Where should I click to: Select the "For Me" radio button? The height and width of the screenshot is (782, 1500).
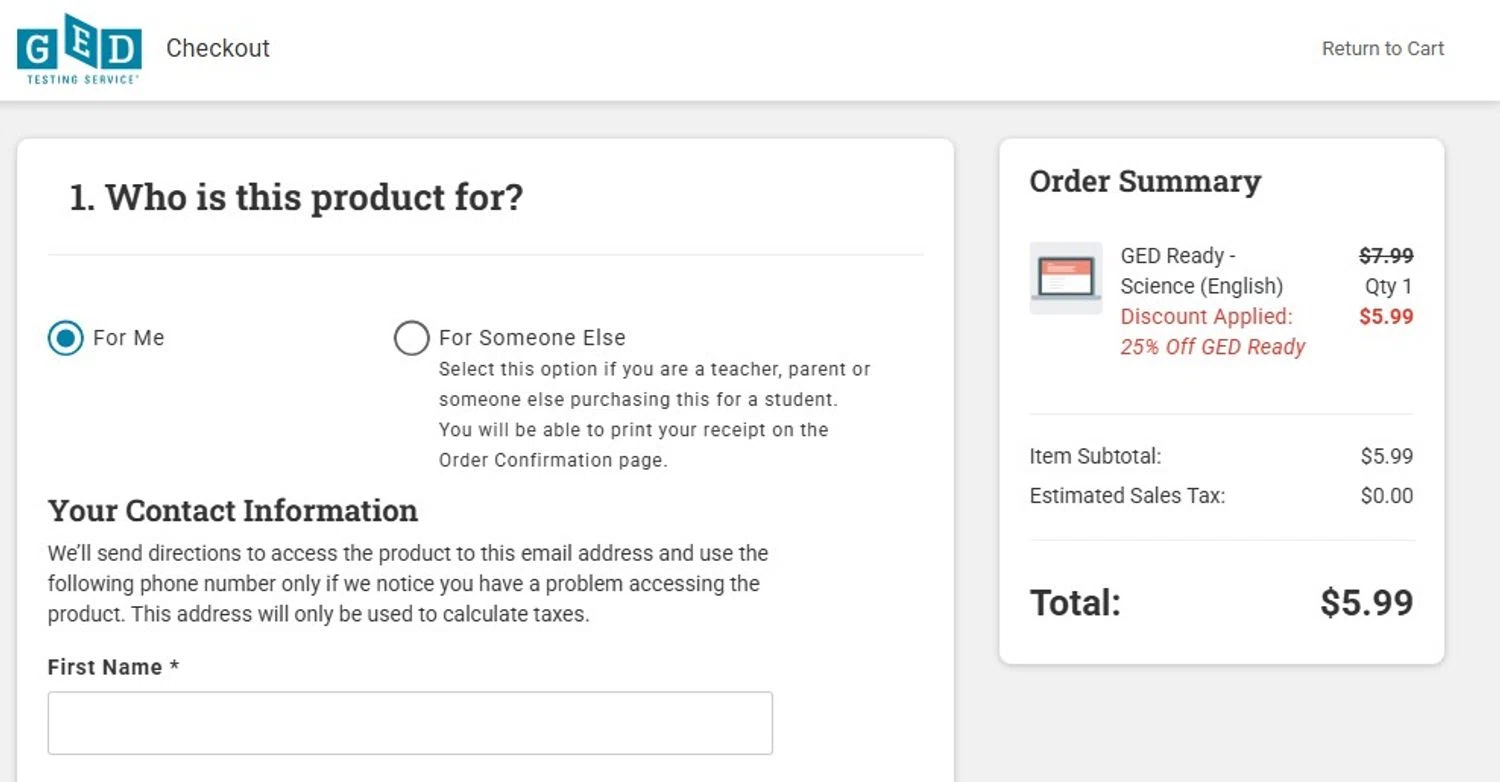pyautogui.click(x=66, y=339)
